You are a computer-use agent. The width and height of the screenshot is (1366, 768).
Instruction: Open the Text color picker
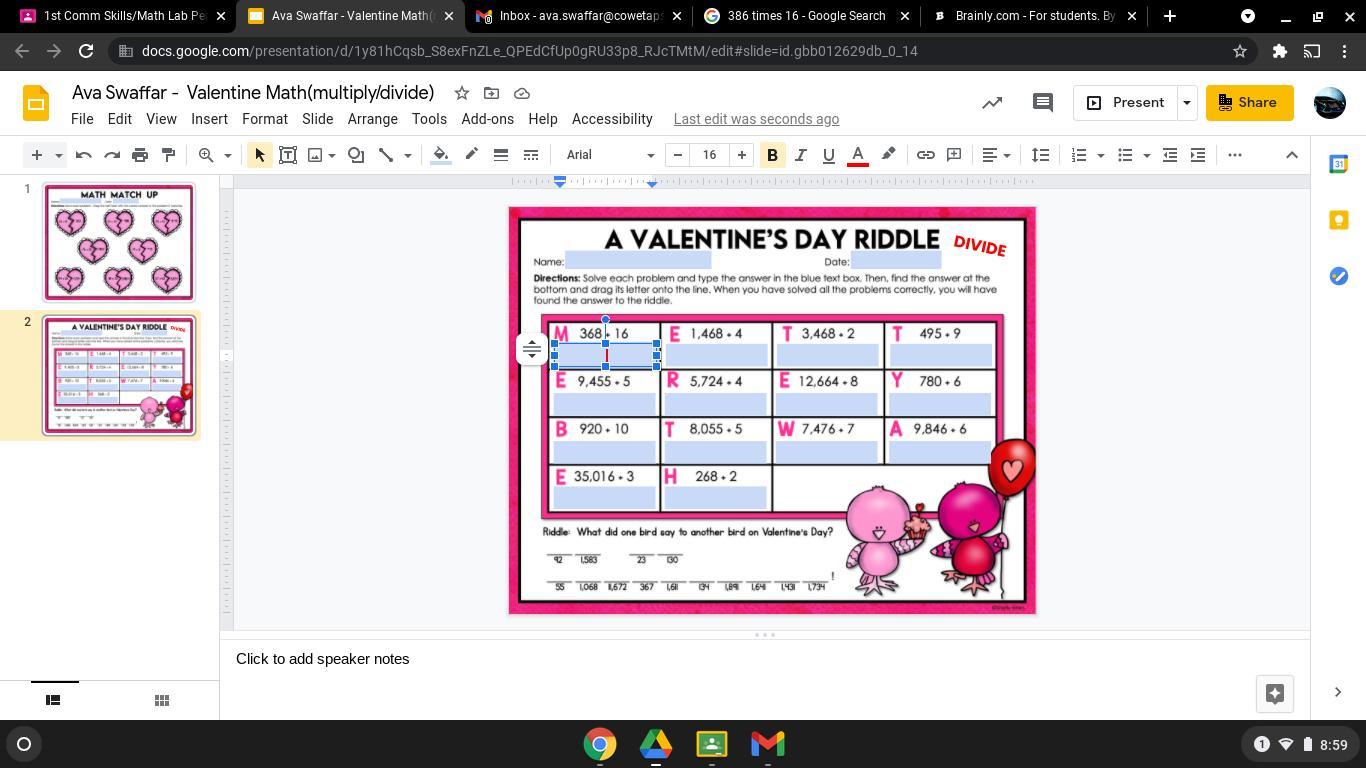857,155
